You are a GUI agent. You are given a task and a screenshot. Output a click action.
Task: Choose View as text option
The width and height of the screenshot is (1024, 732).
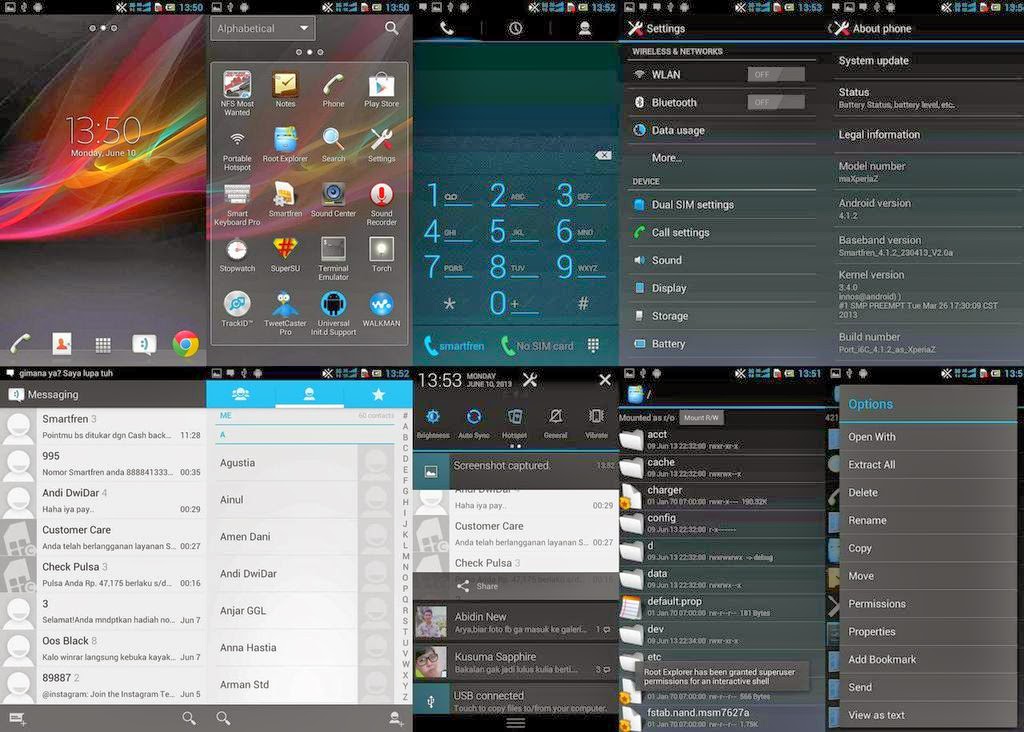tap(927, 715)
